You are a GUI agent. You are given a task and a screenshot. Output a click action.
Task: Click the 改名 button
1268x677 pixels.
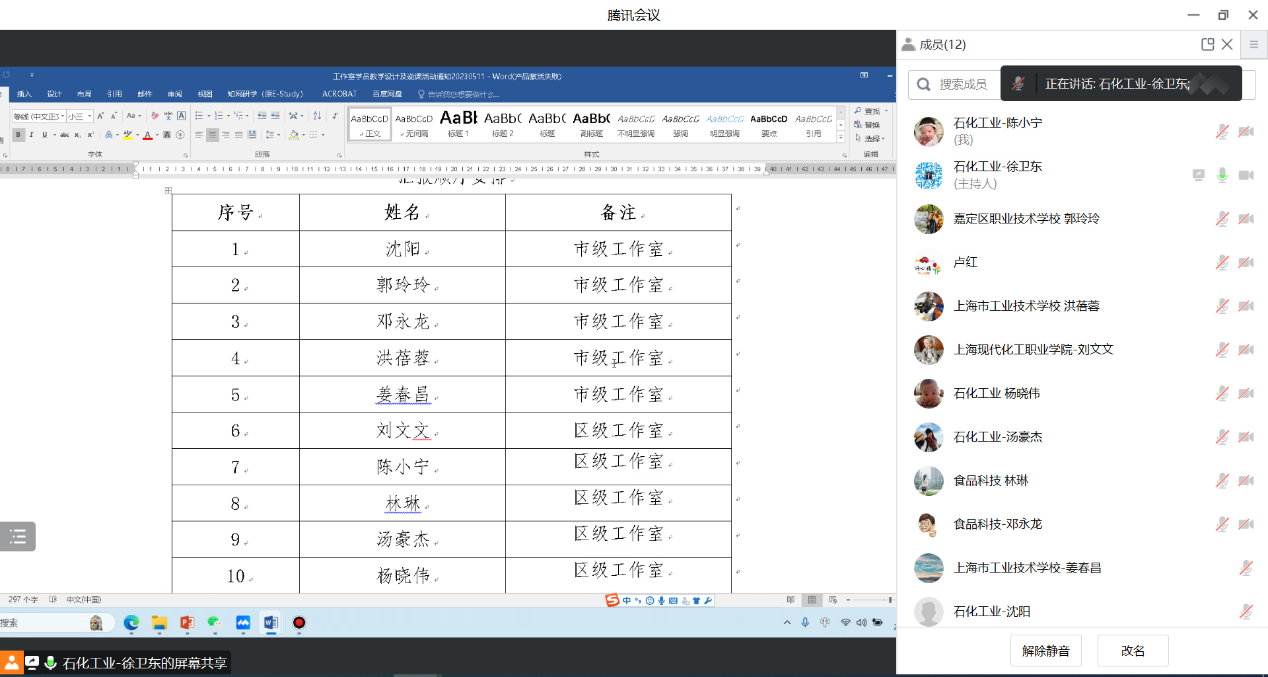click(1133, 651)
